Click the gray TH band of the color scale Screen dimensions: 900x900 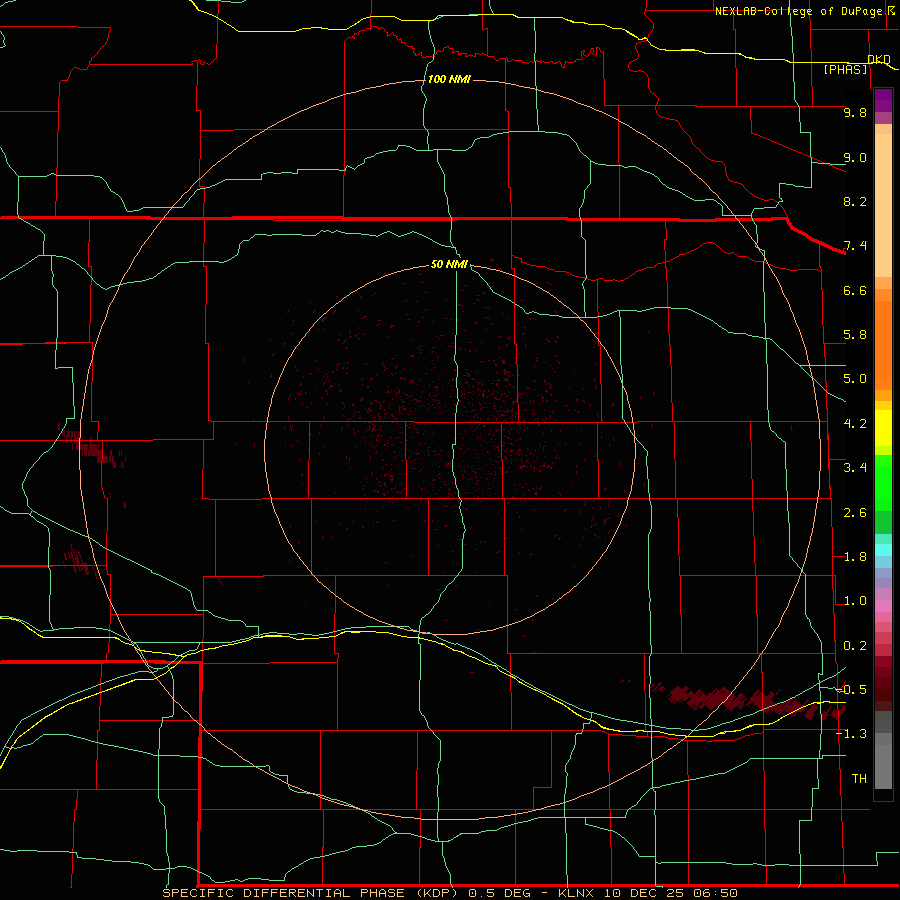pyautogui.click(x=883, y=766)
